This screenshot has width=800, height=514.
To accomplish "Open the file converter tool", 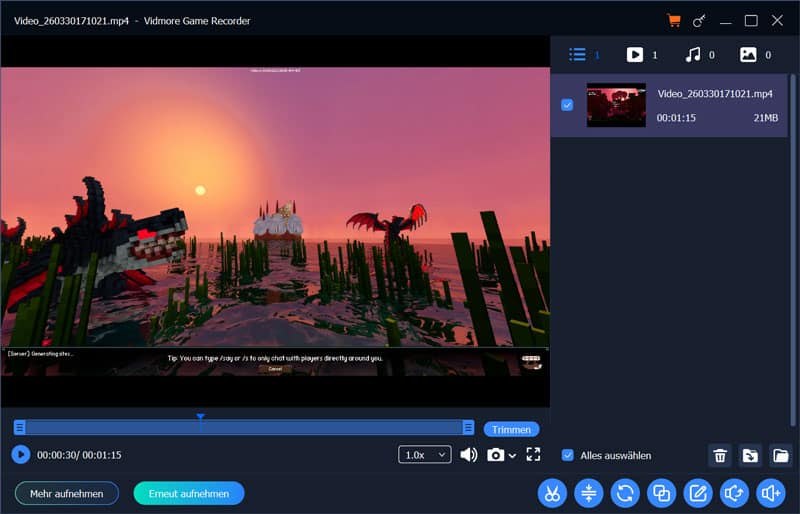I will (625, 492).
